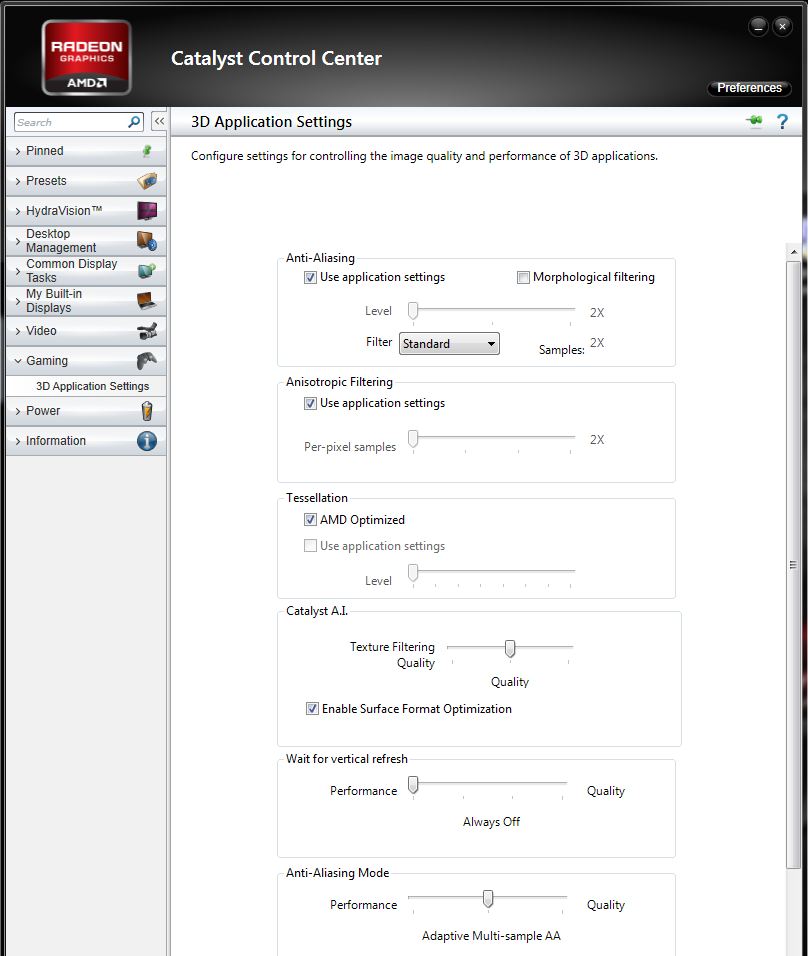Click the Pinned pushpin icon

pyautogui.click(x=147, y=151)
